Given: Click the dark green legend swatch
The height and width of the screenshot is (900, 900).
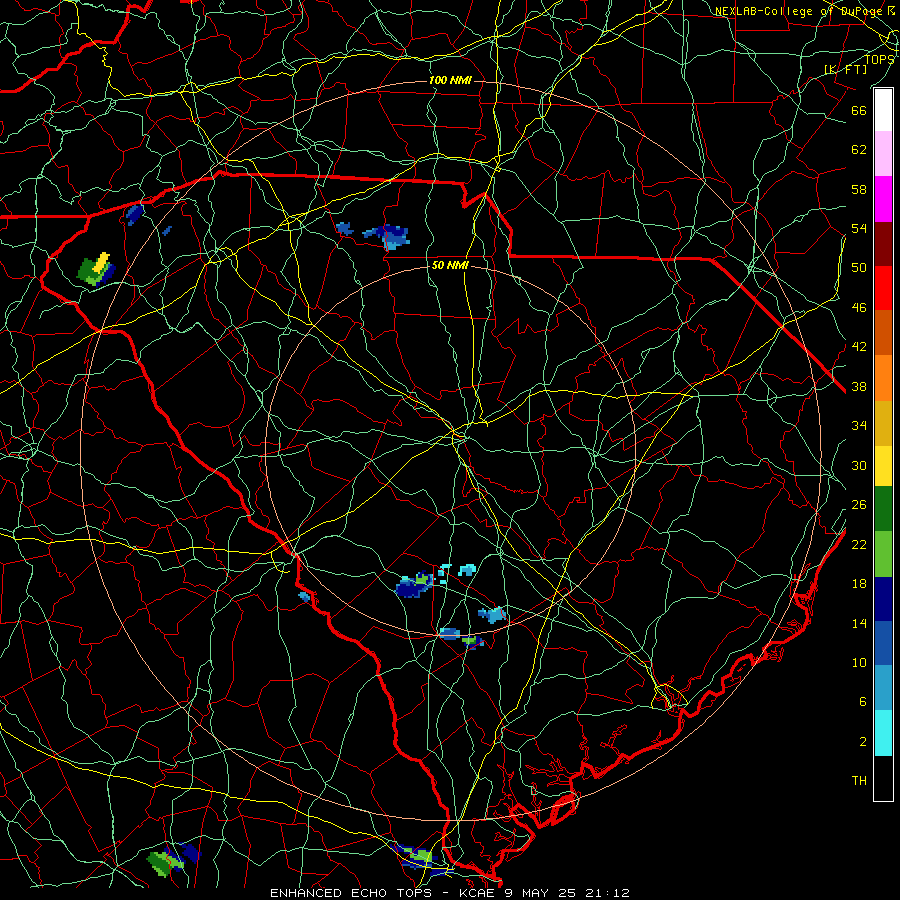Looking at the screenshot, I should click(x=883, y=509).
